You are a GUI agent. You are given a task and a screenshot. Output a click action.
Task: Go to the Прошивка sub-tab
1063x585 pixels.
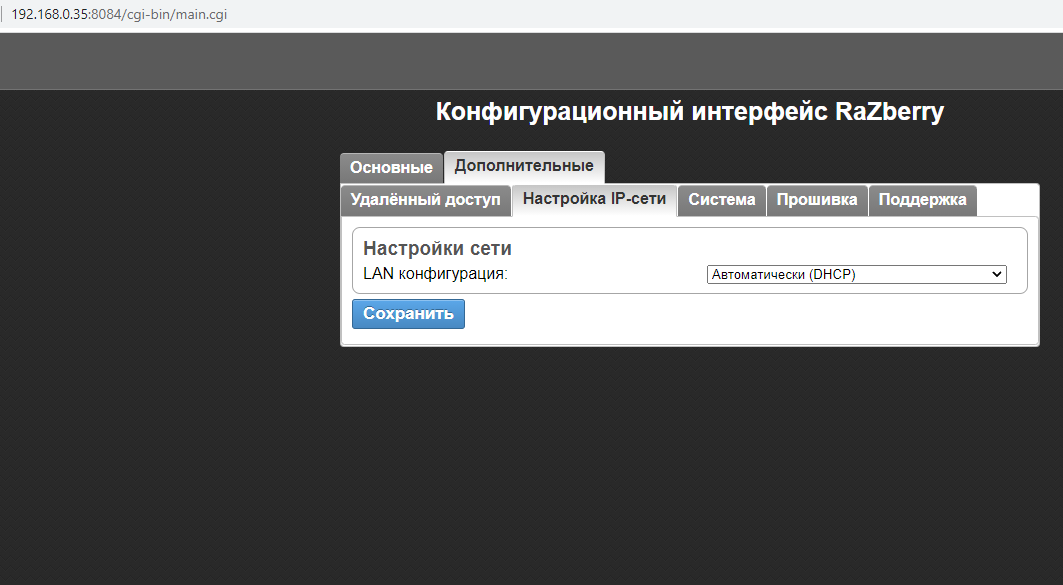point(817,200)
